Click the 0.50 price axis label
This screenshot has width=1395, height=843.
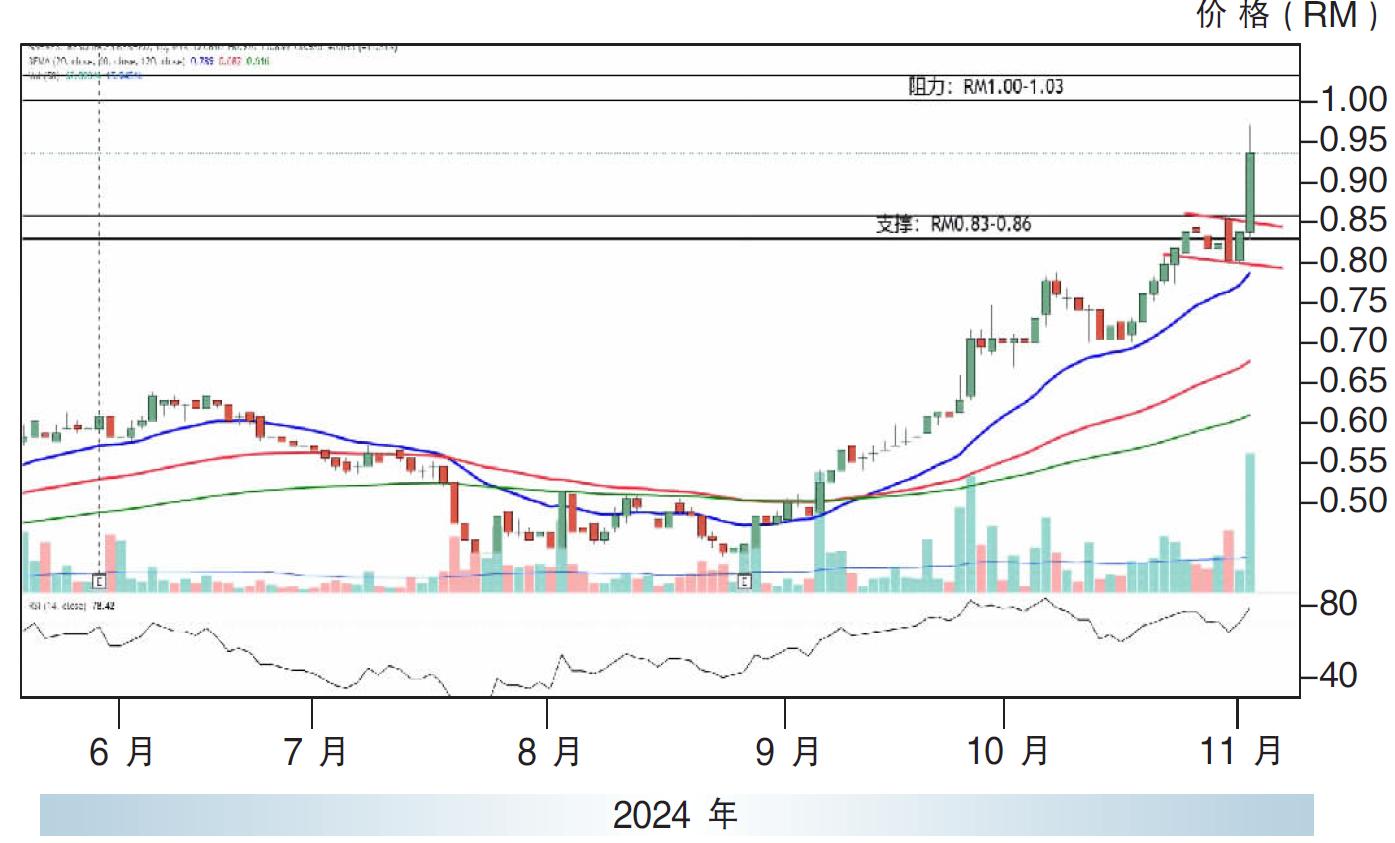(1355, 499)
